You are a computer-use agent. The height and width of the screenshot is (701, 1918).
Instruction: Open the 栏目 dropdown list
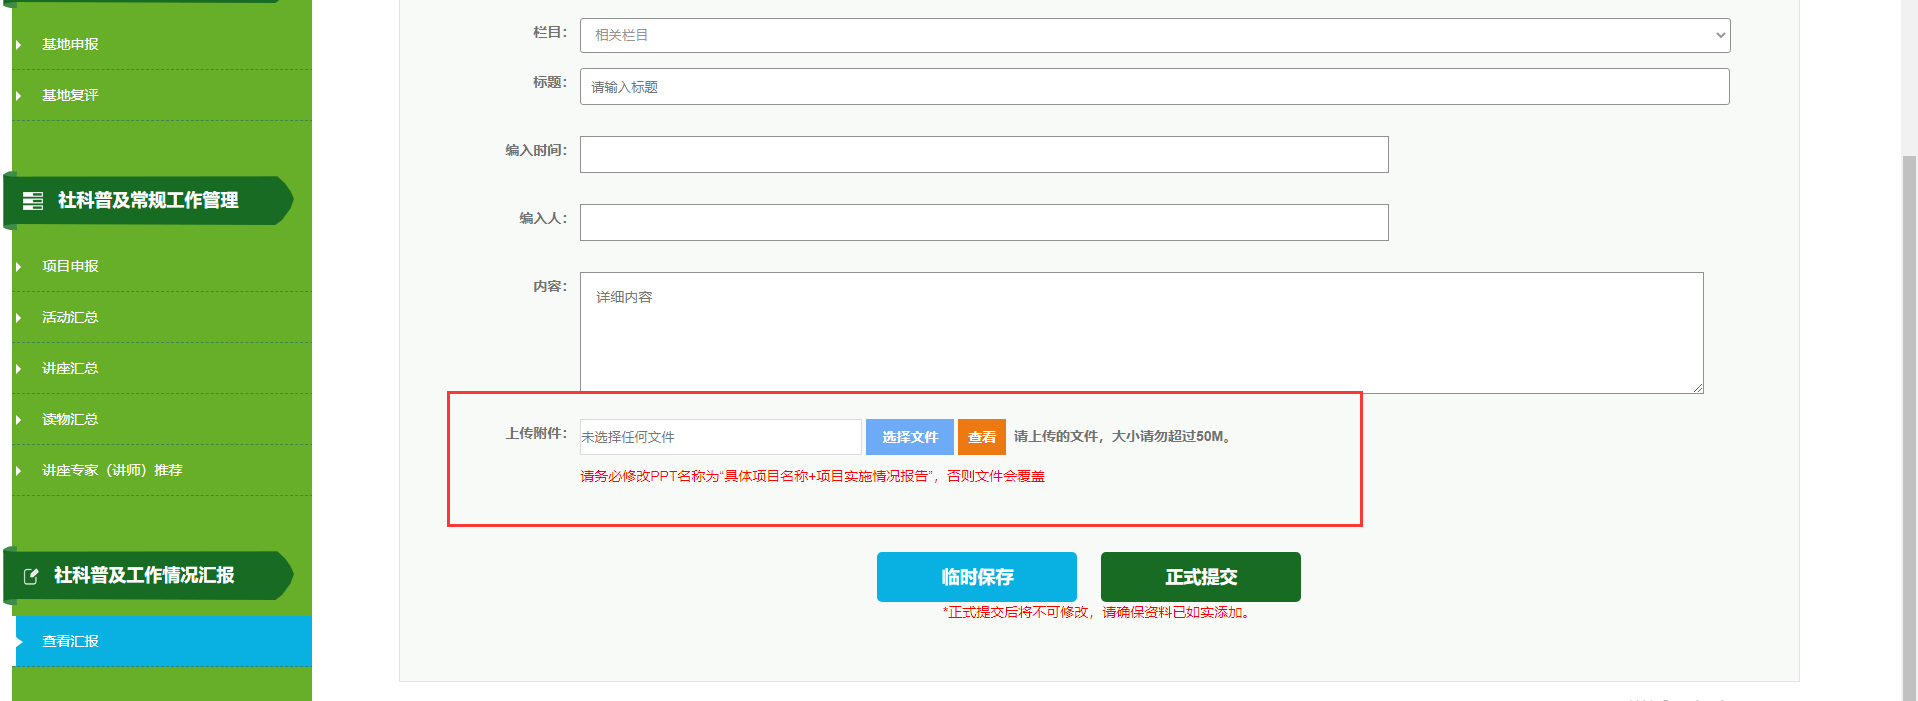point(1154,35)
